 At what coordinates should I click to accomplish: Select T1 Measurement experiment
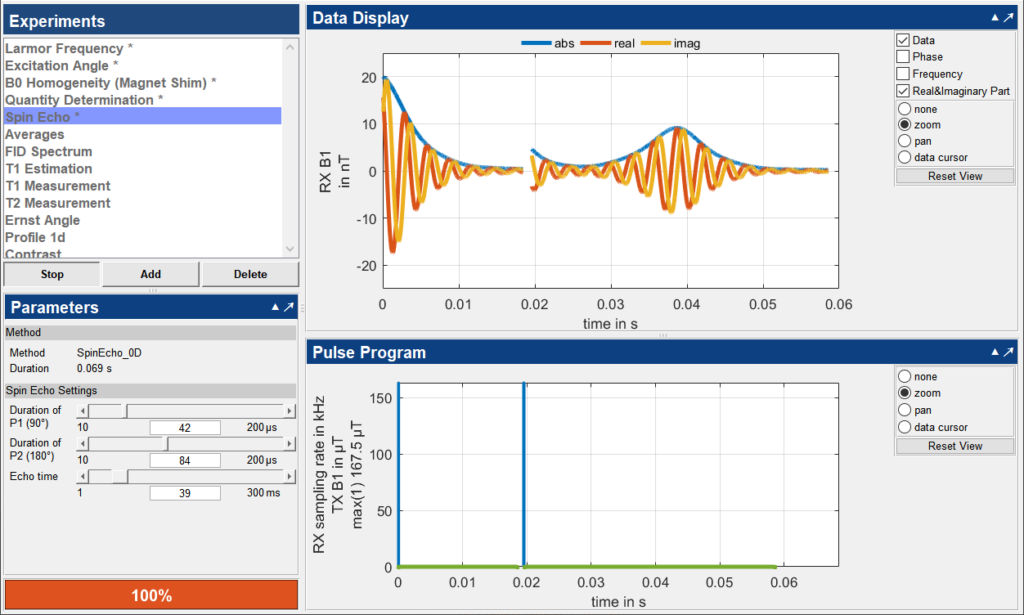click(x=58, y=186)
